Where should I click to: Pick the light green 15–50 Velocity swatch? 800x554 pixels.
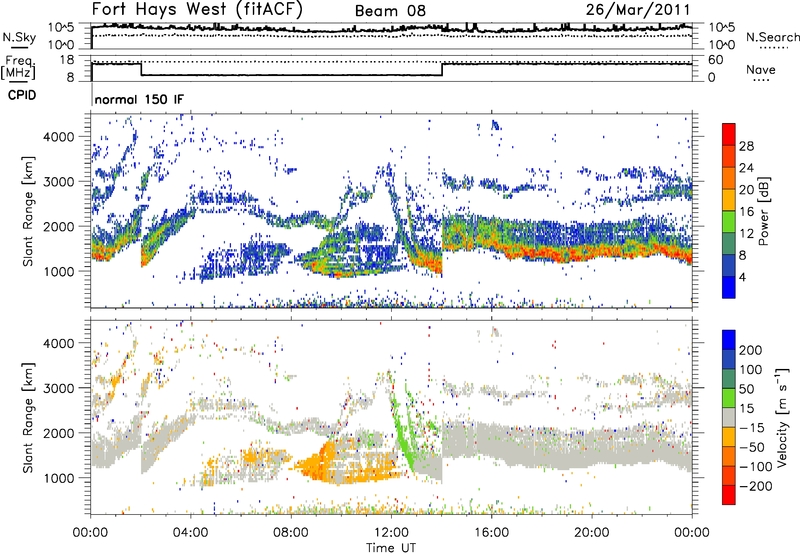[729, 398]
